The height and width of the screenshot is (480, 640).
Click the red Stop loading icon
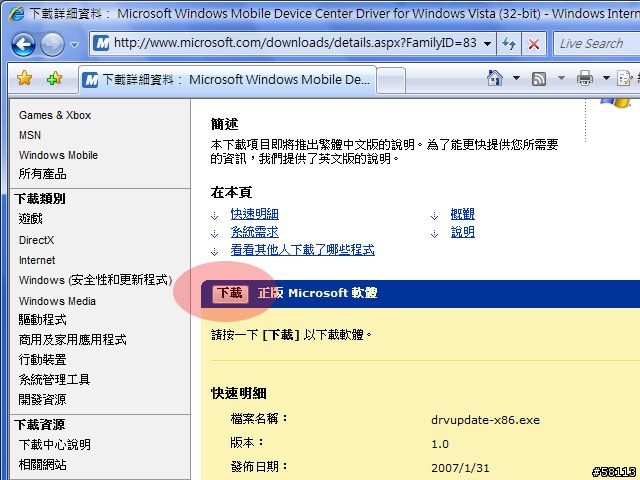point(533,43)
